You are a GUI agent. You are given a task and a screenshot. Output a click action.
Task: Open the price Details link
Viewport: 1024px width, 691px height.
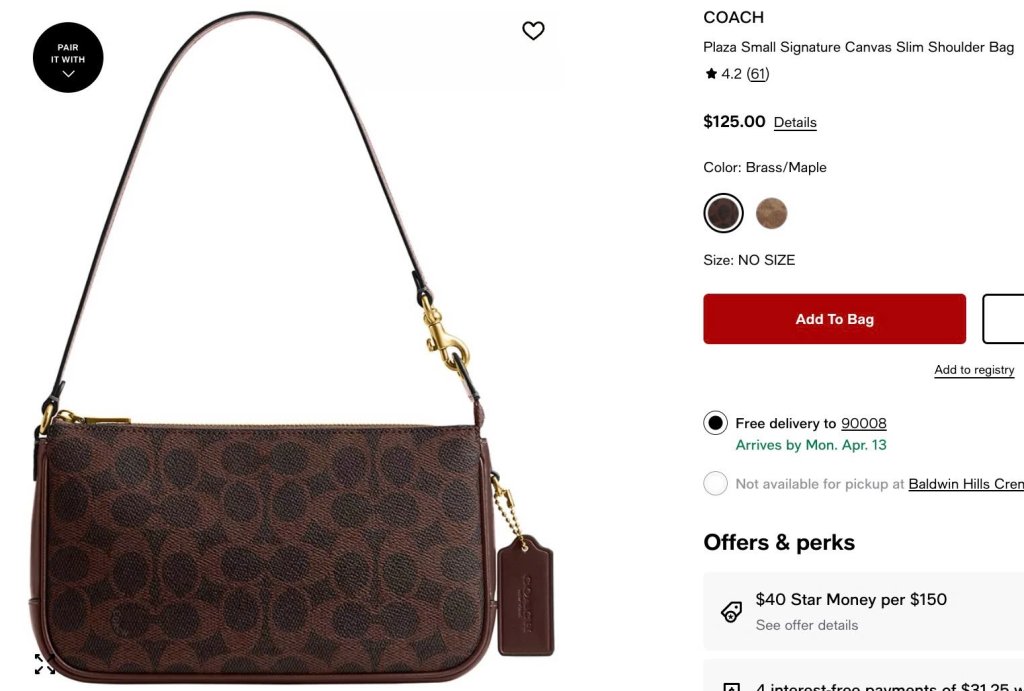point(795,122)
